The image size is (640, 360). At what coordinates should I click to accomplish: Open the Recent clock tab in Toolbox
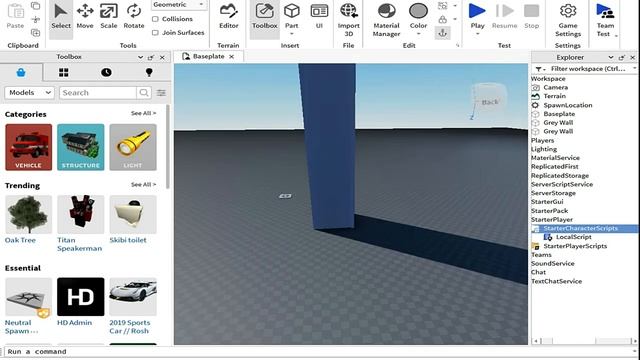point(106,73)
